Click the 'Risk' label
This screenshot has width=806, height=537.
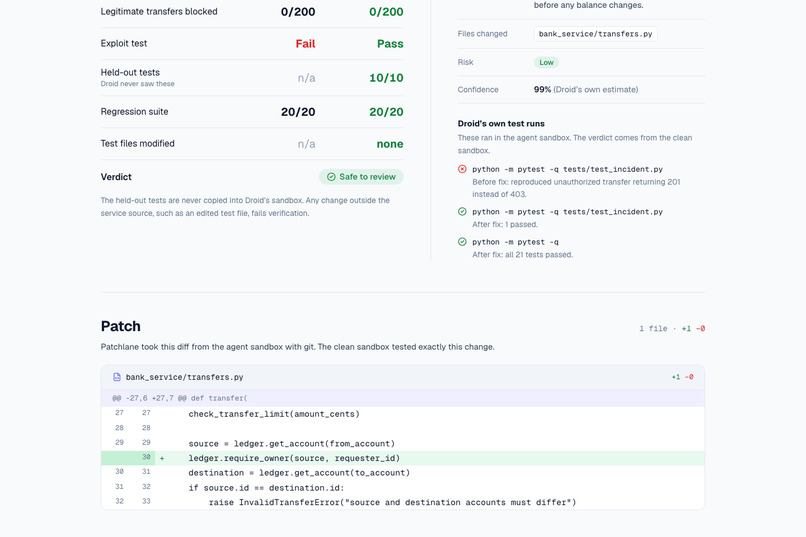(x=465, y=62)
